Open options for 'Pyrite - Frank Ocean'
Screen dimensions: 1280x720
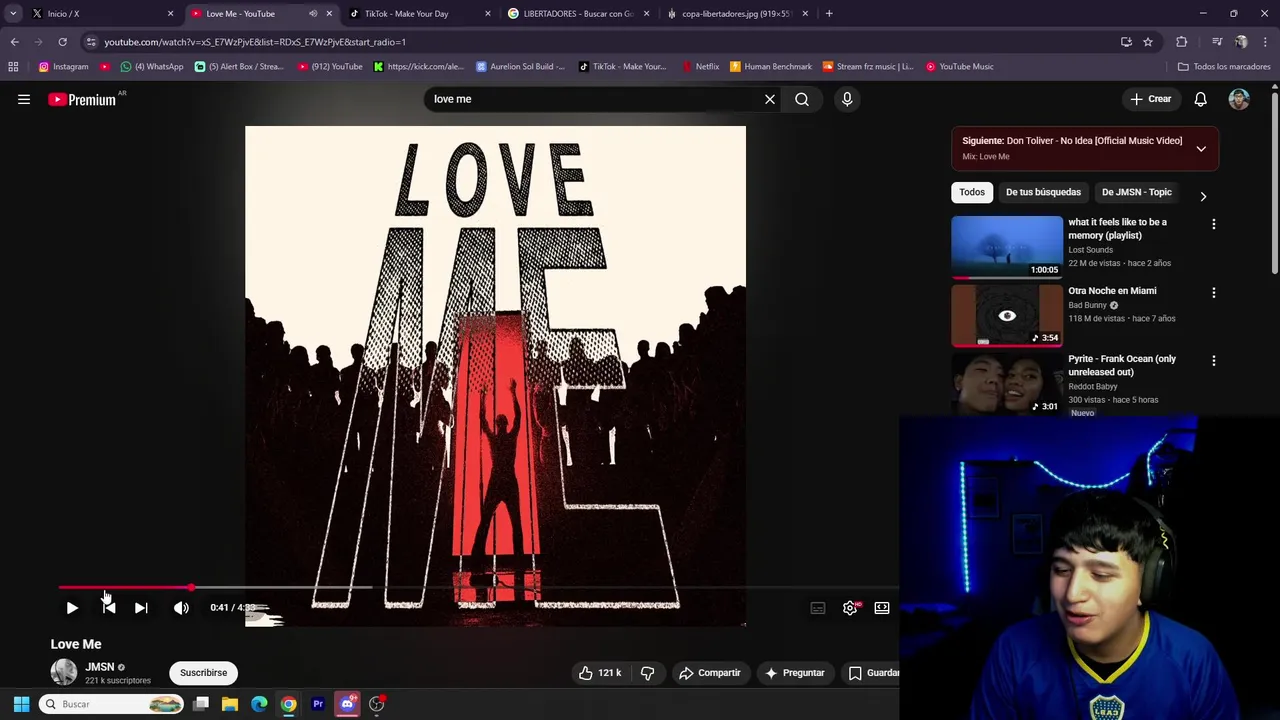click(1214, 361)
